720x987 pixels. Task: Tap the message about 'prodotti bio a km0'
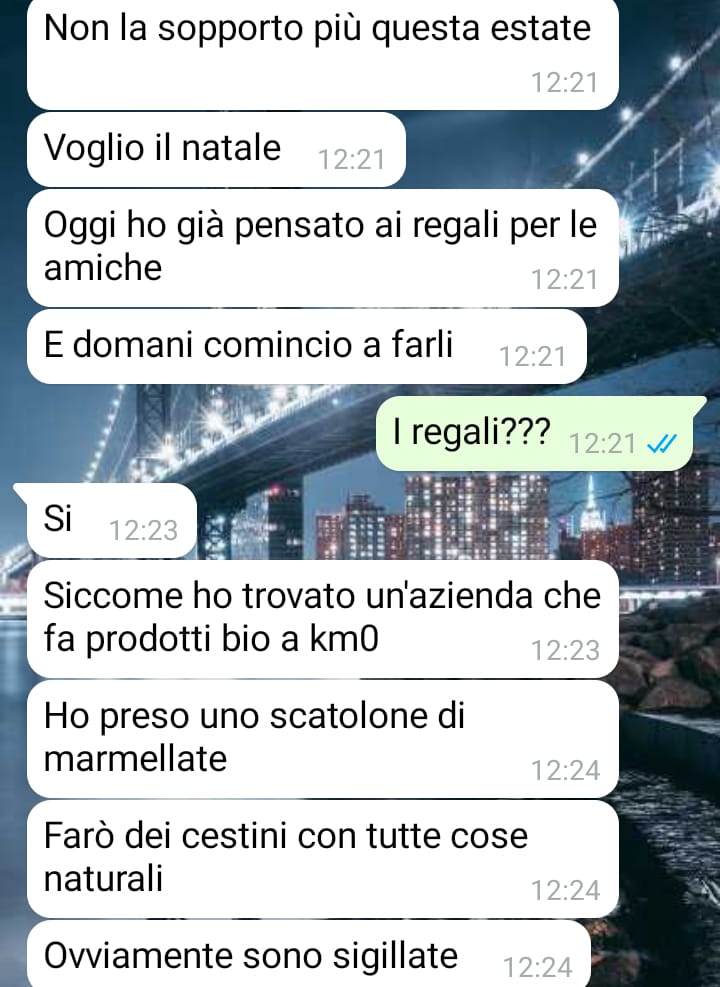(x=322, y=619)
